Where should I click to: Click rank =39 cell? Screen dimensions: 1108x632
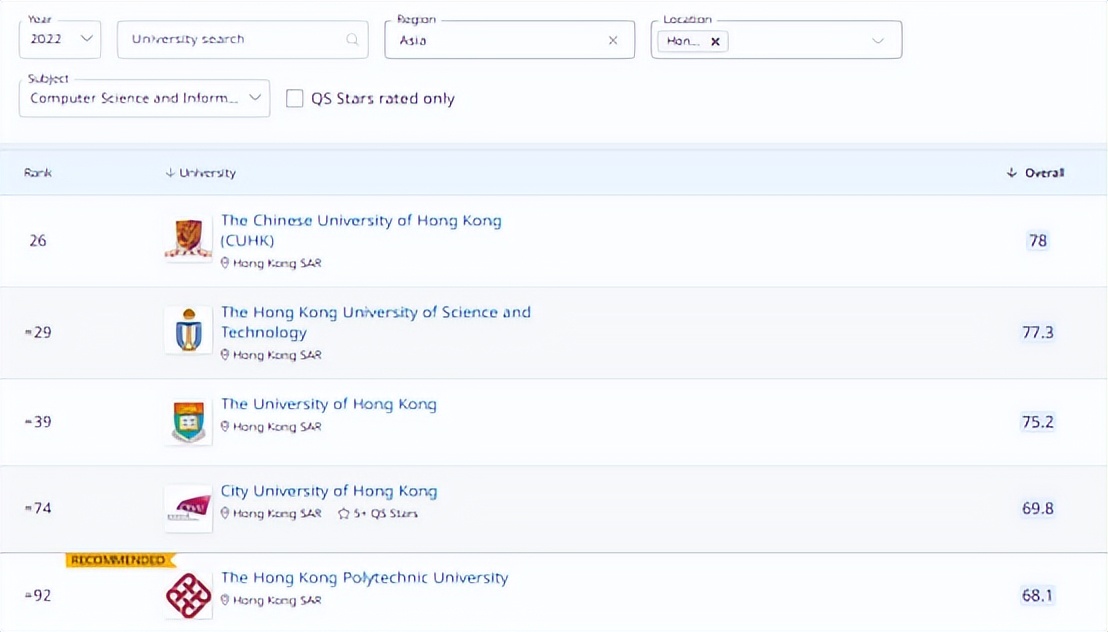click(37, 422)
